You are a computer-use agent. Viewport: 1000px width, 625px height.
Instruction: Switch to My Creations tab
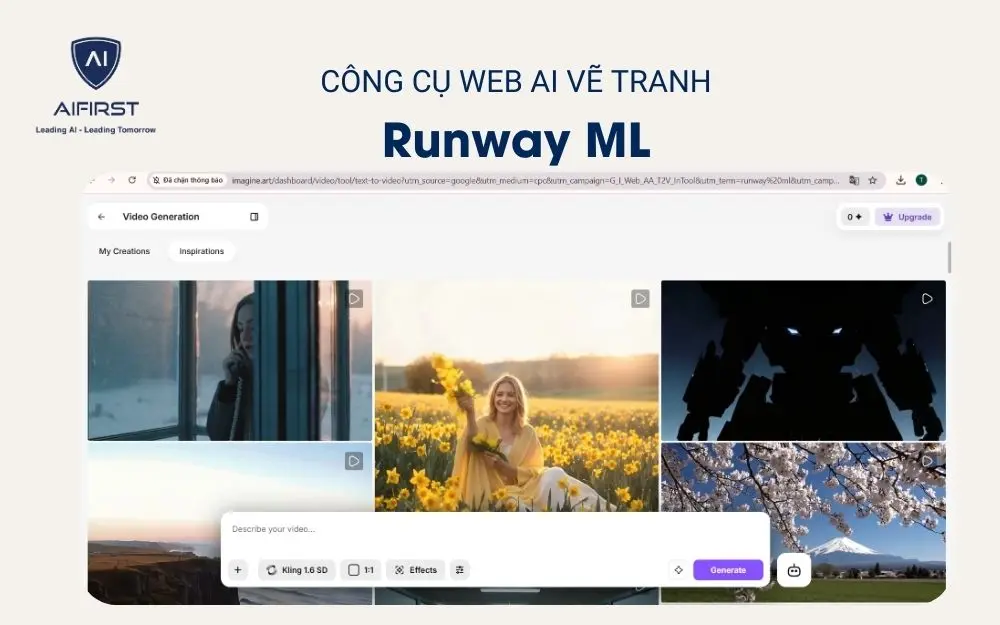point(124,252)
